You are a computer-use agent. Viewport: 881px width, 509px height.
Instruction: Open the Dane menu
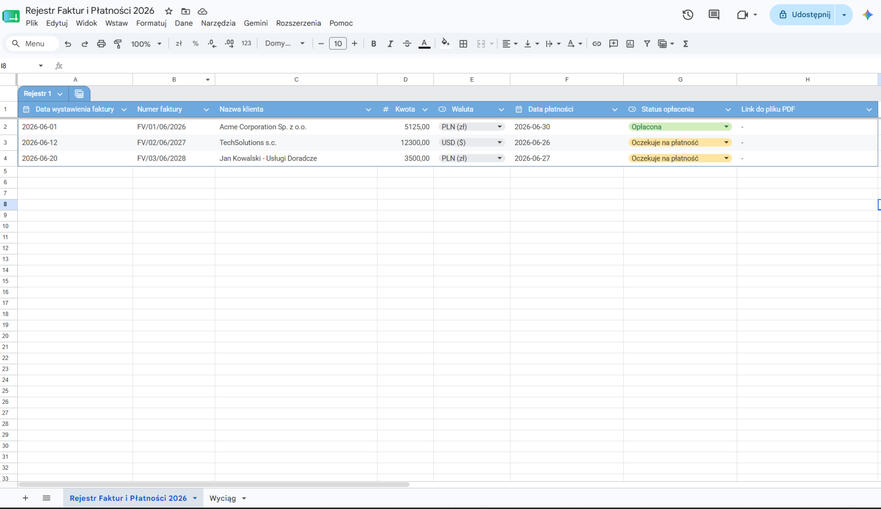click(184, 24)
